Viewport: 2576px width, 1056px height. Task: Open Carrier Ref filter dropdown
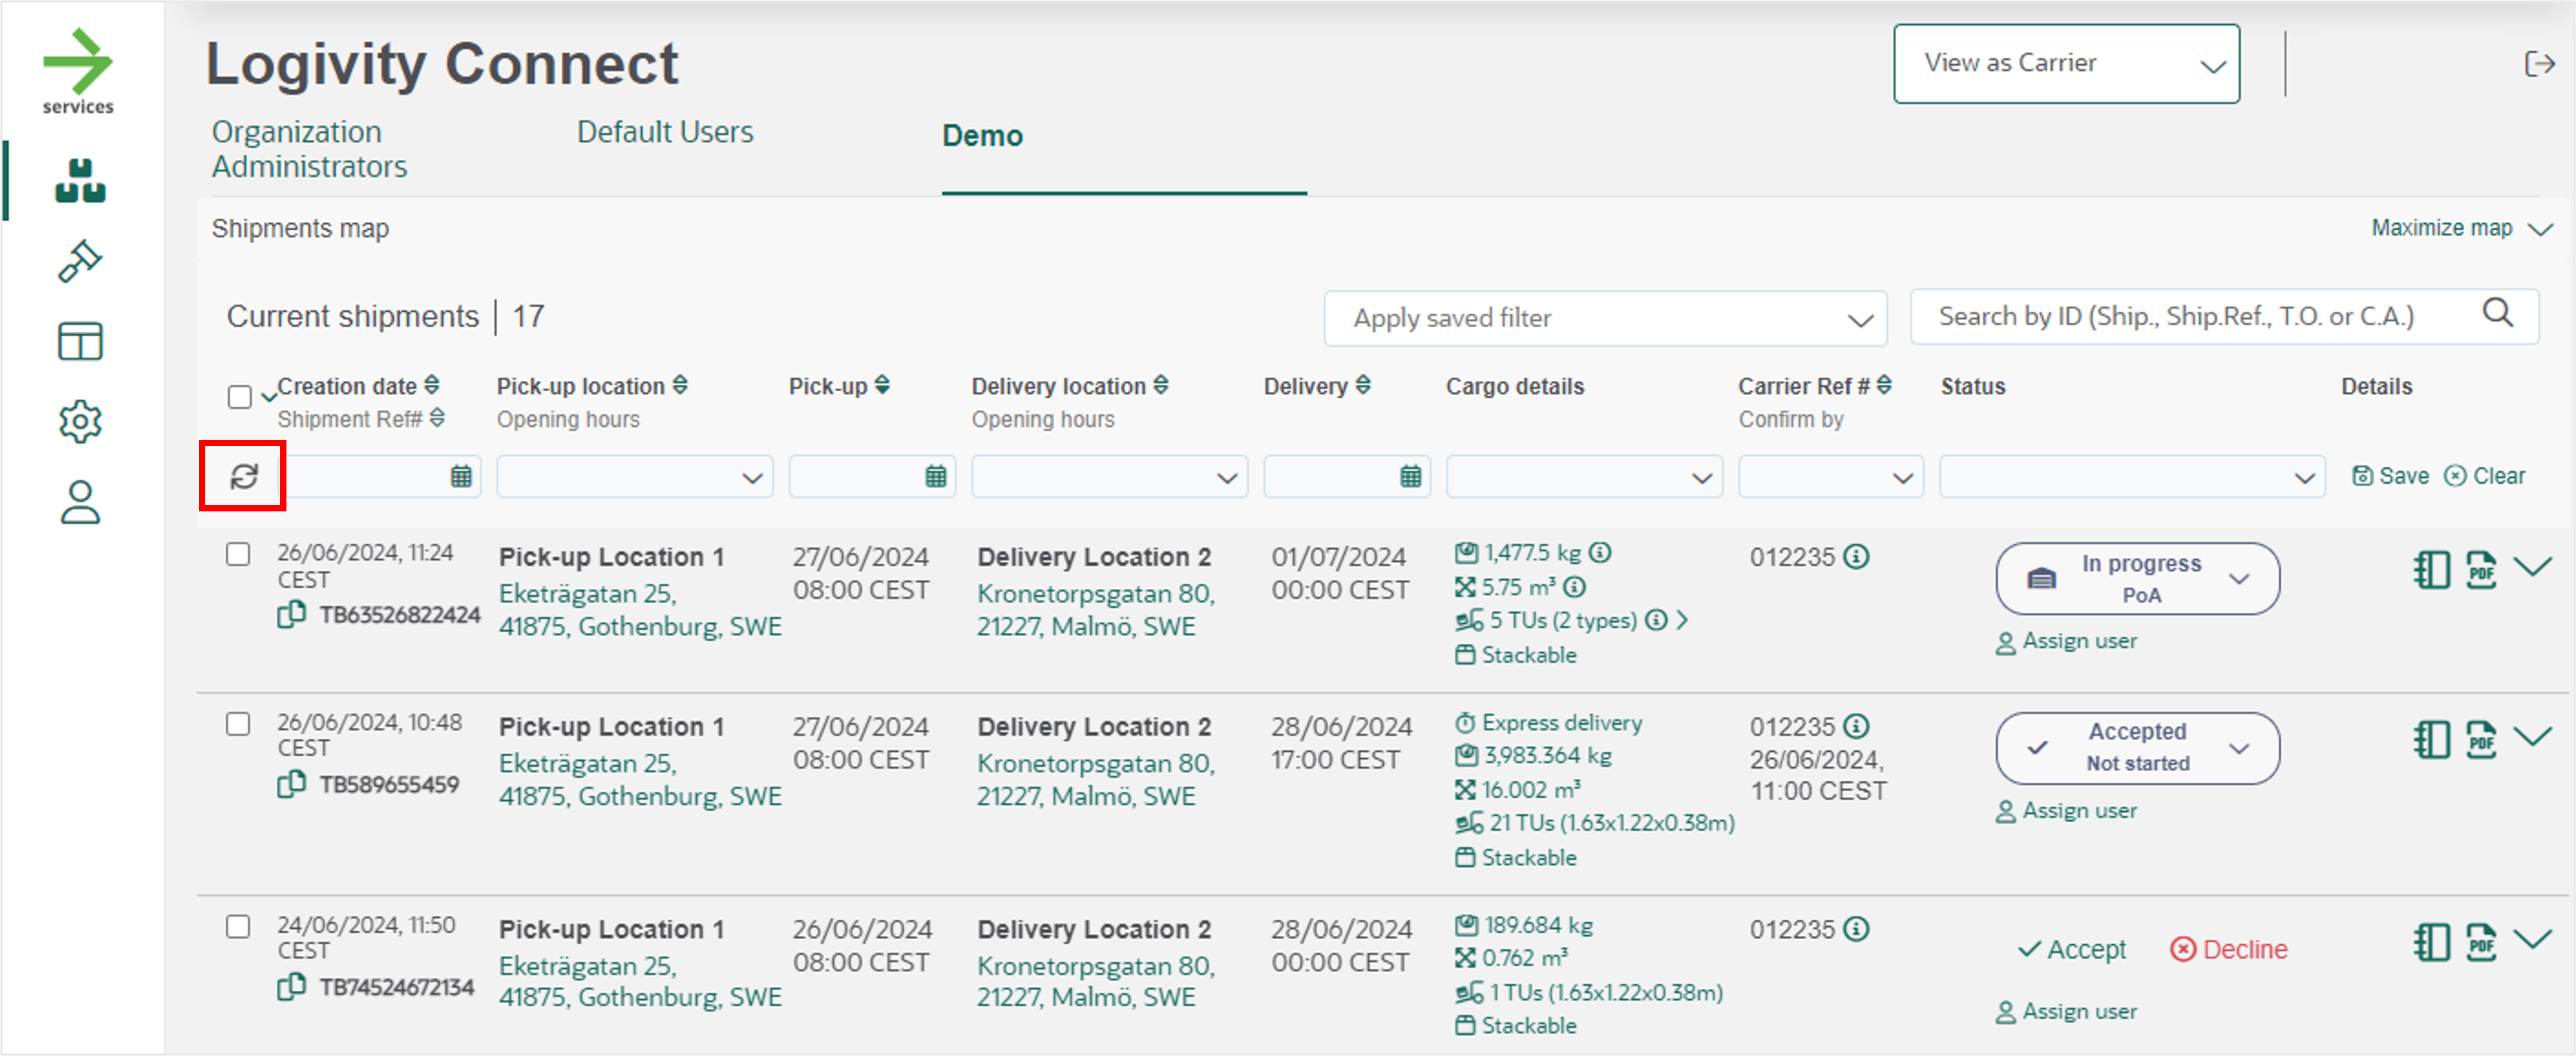(x=1830, y=476)
